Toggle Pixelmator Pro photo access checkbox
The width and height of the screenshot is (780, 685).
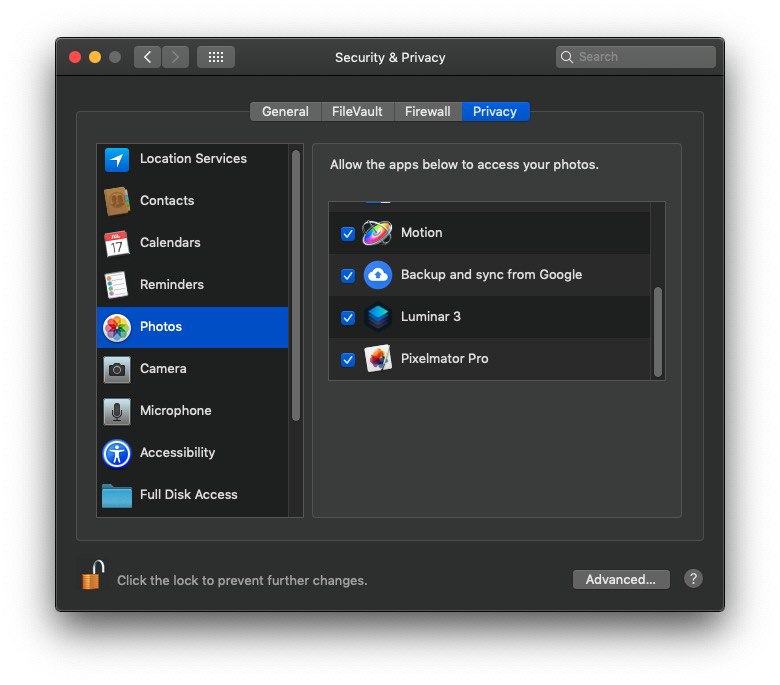pyautogui.click(x=348, y=359)
